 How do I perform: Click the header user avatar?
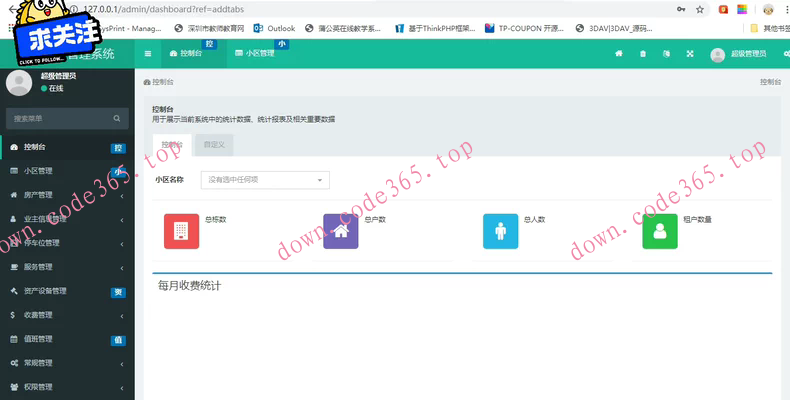[x=717, y=54]
